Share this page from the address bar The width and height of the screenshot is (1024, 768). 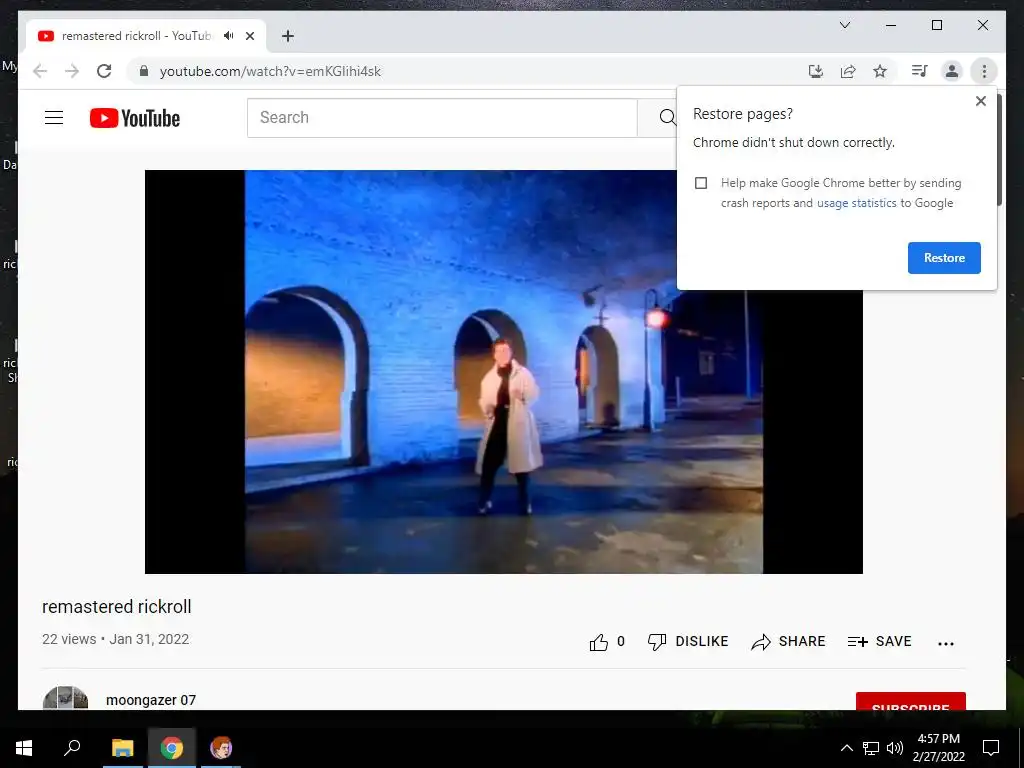point(848,71)
